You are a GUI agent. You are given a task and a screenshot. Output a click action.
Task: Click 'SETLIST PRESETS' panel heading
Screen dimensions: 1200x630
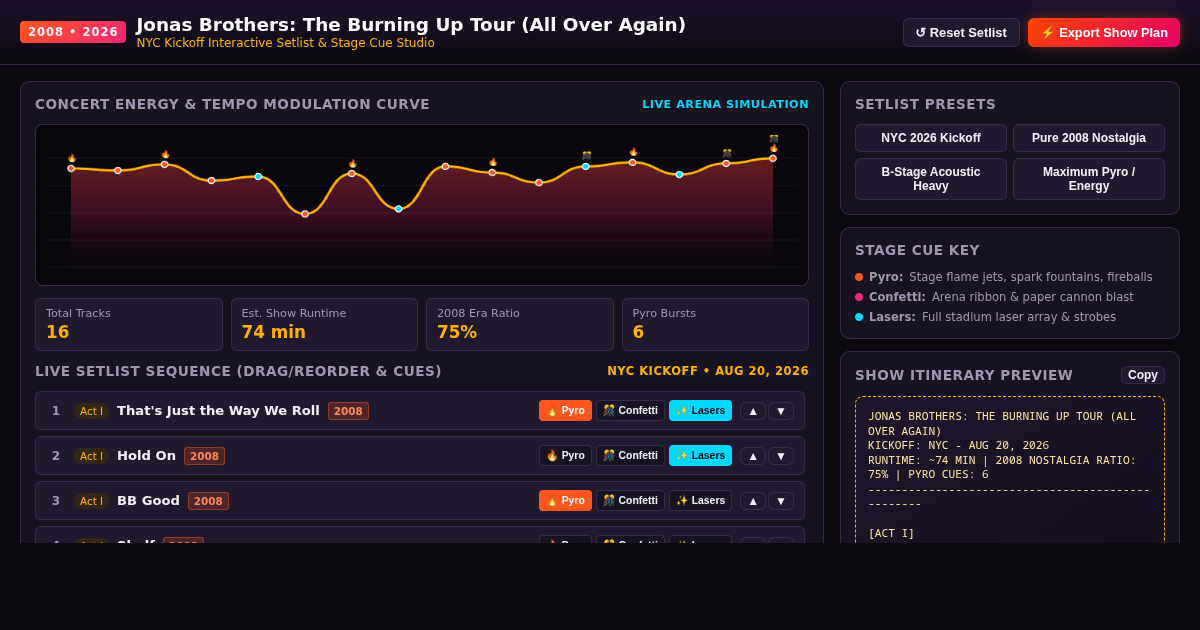click(925, 104)
